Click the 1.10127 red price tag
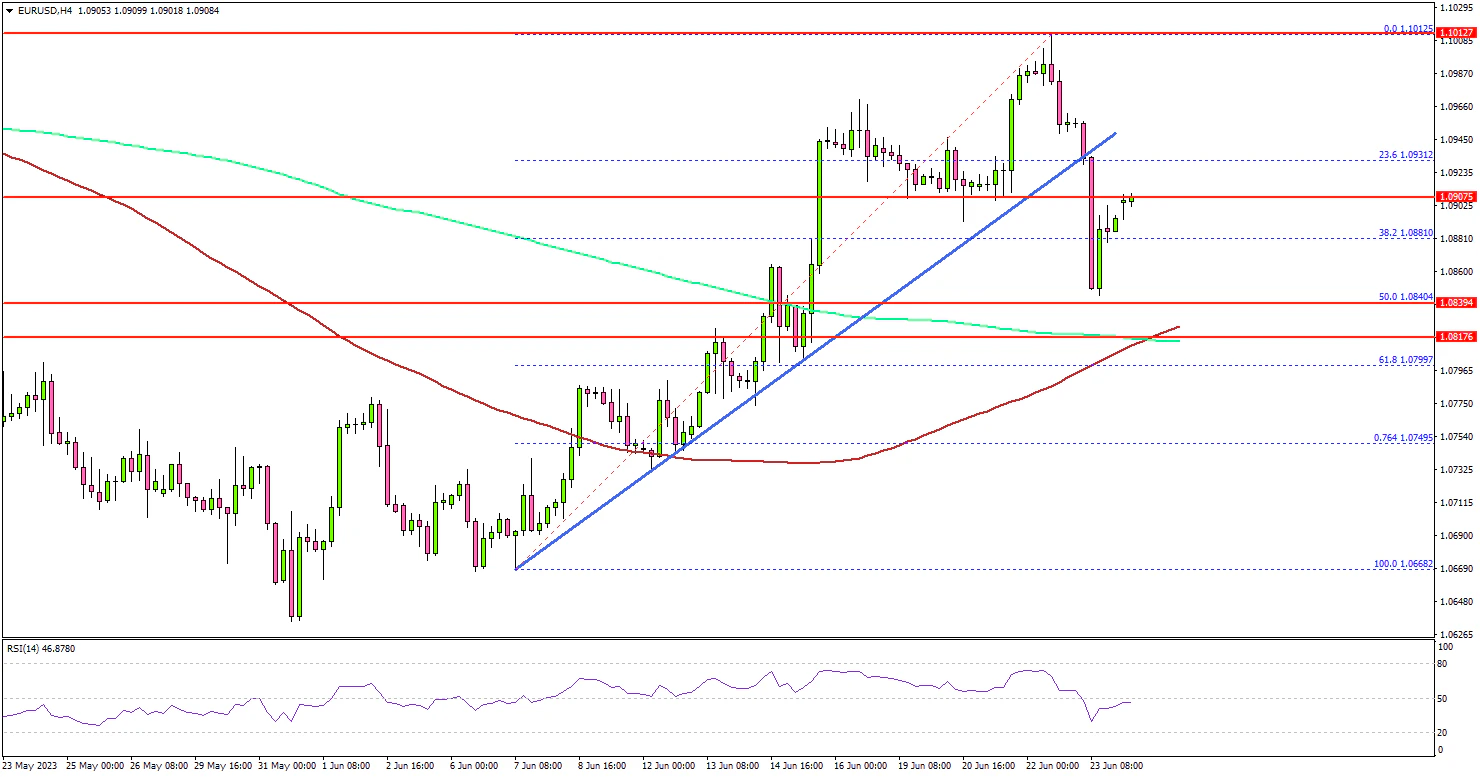The height and width of the screenshot is (777, 1480). (1454, 33)
